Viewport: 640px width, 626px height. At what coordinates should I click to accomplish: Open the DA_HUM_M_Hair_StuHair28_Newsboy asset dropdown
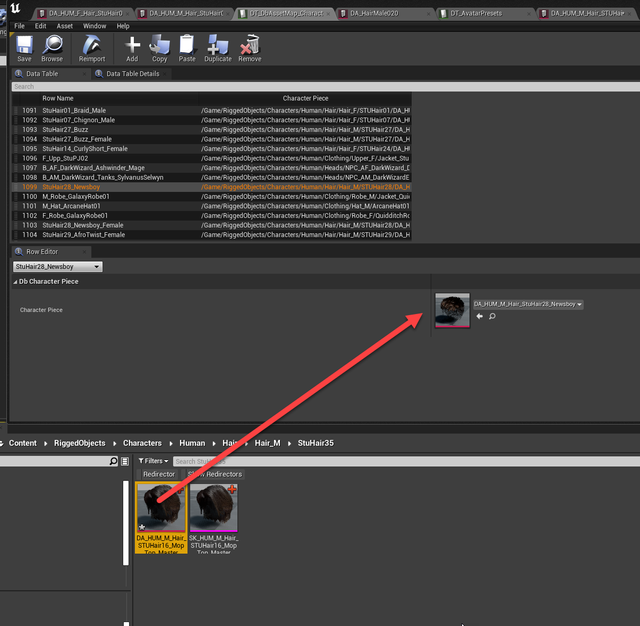[x=528, y=304]
